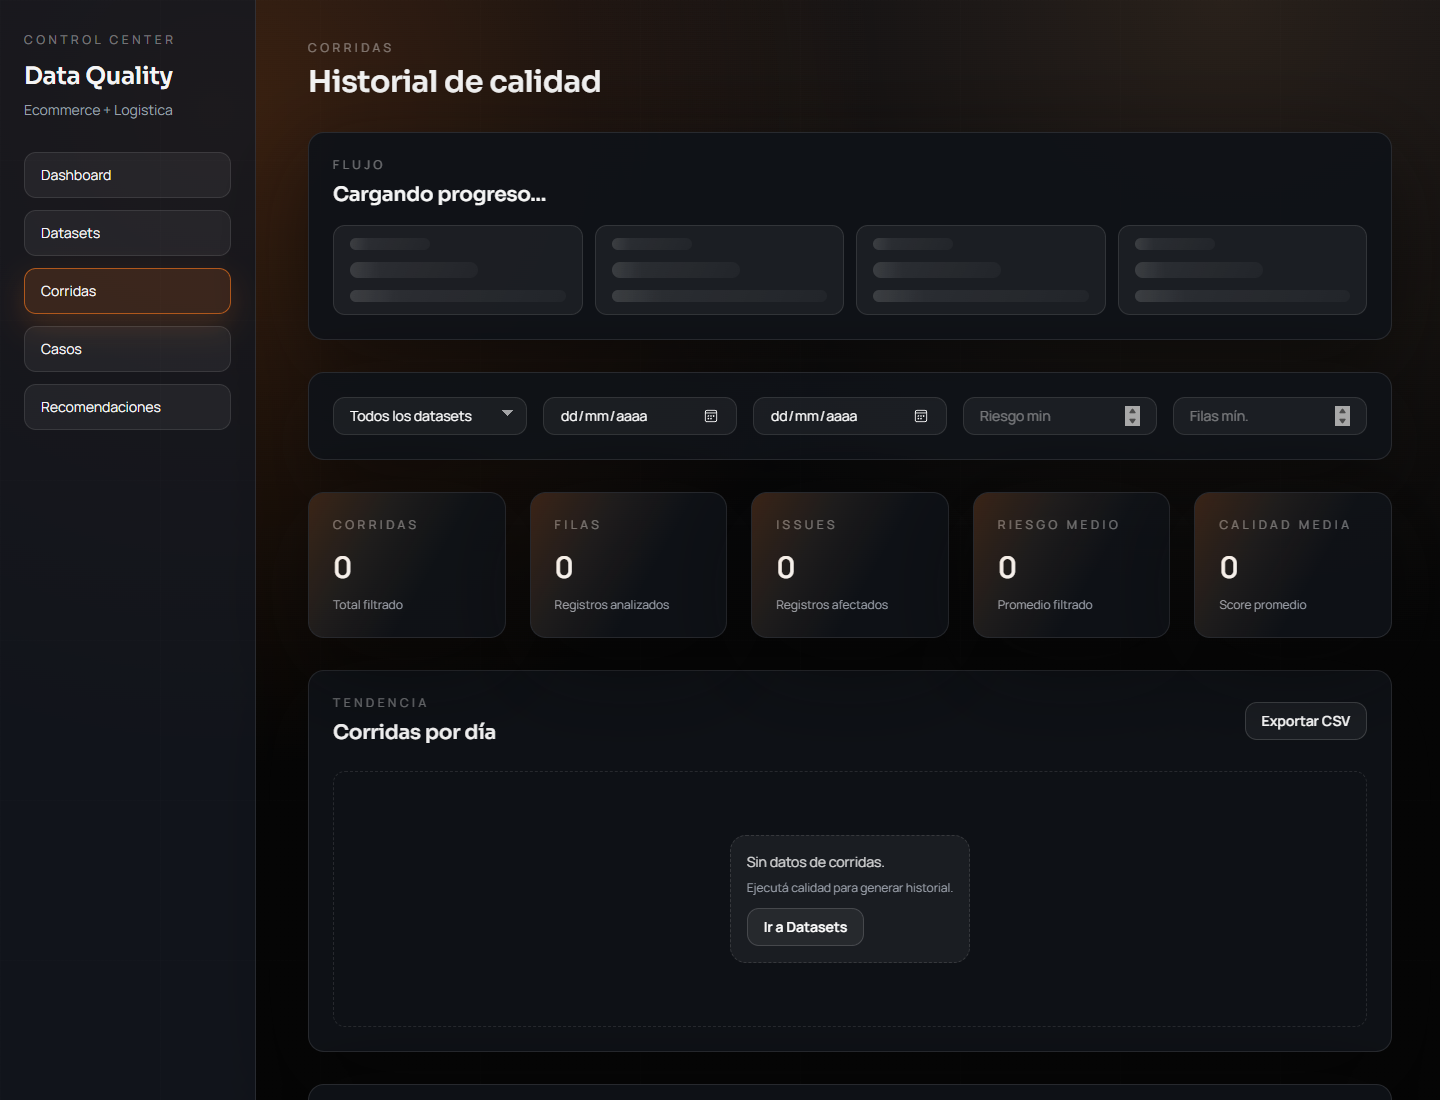1440x1100 pixels.
Task: Open the calendar icon in the second date field
Action: pos(921,416)
